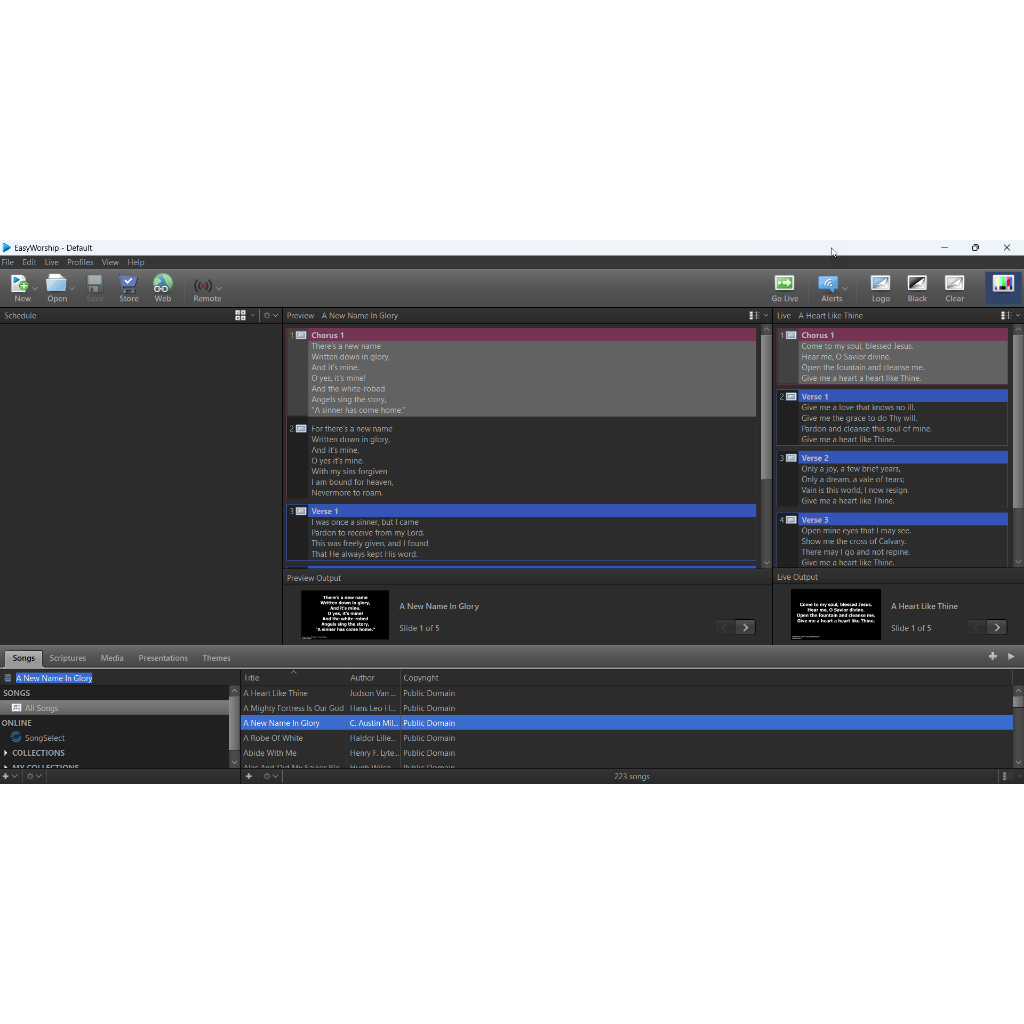Click the Preview Output slide thumbnail
Image resolution: width=1024 pixels, height=1024 pixels.
point(345,614)
